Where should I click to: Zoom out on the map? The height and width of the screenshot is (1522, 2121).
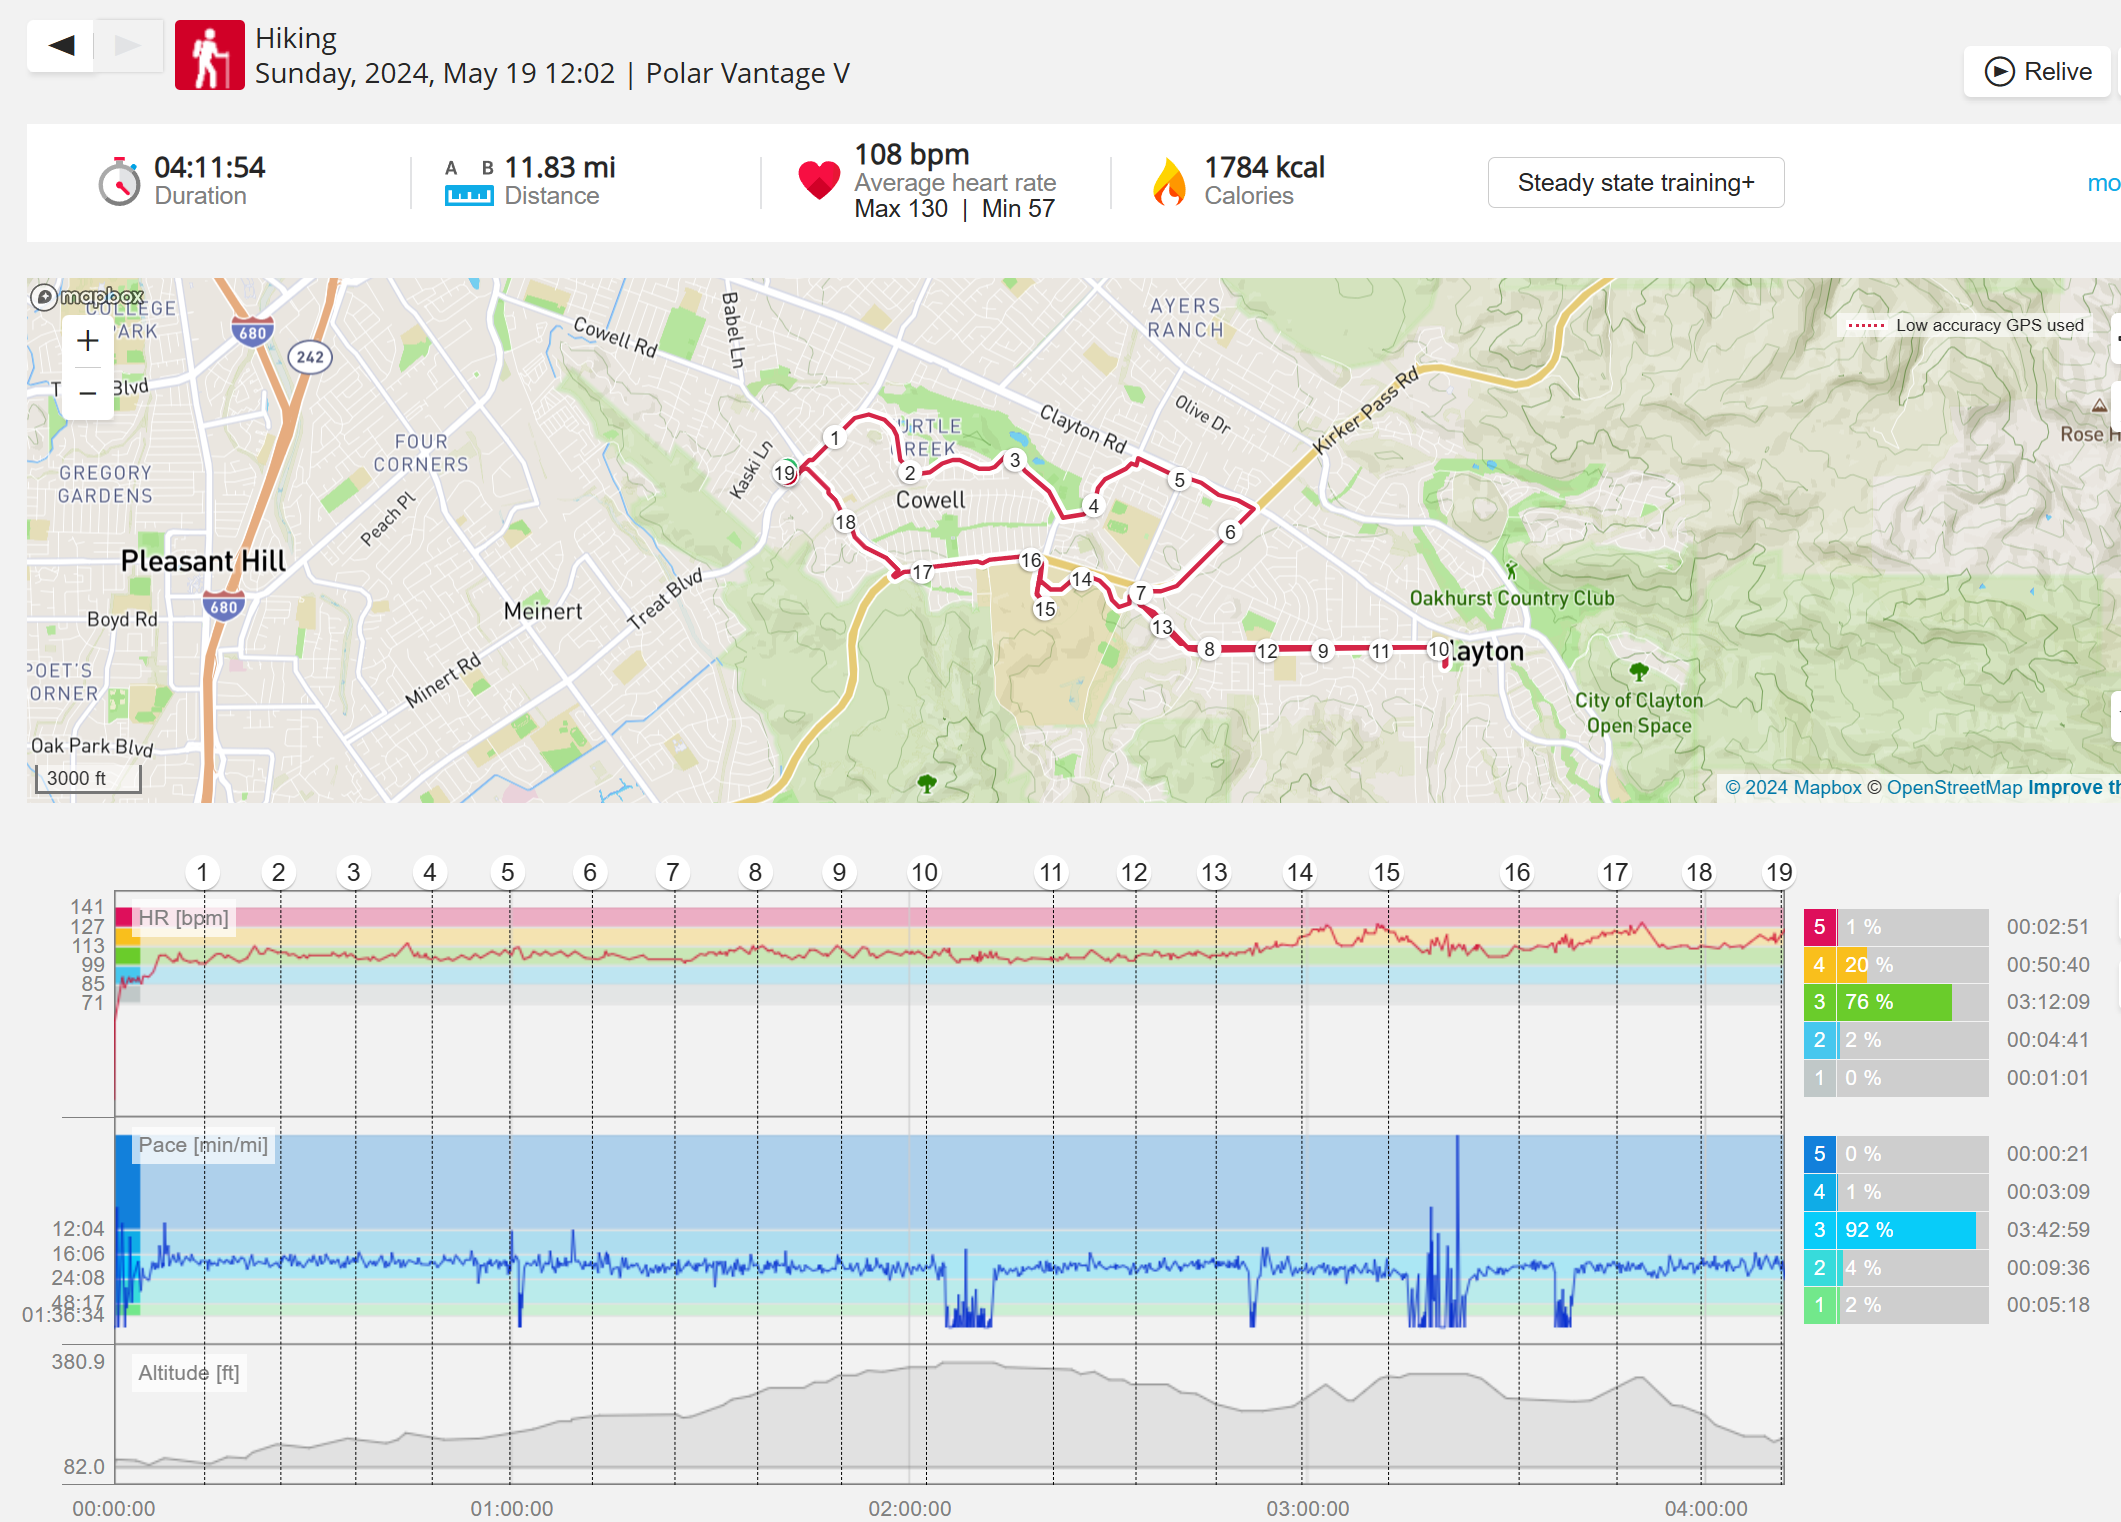[x=88, y=393]
